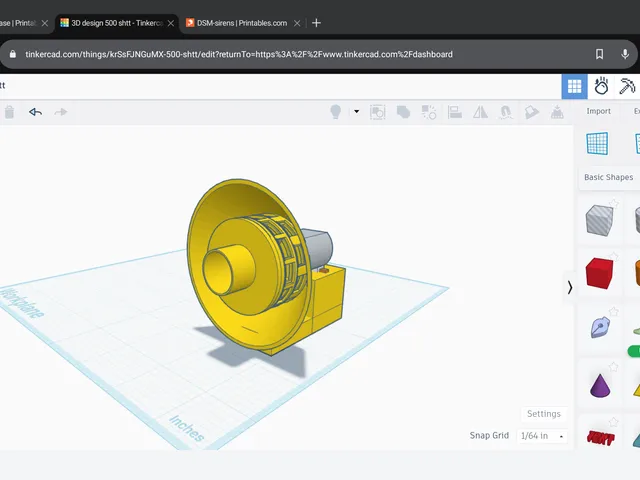Bookmark this page icon

pos(599,54)
